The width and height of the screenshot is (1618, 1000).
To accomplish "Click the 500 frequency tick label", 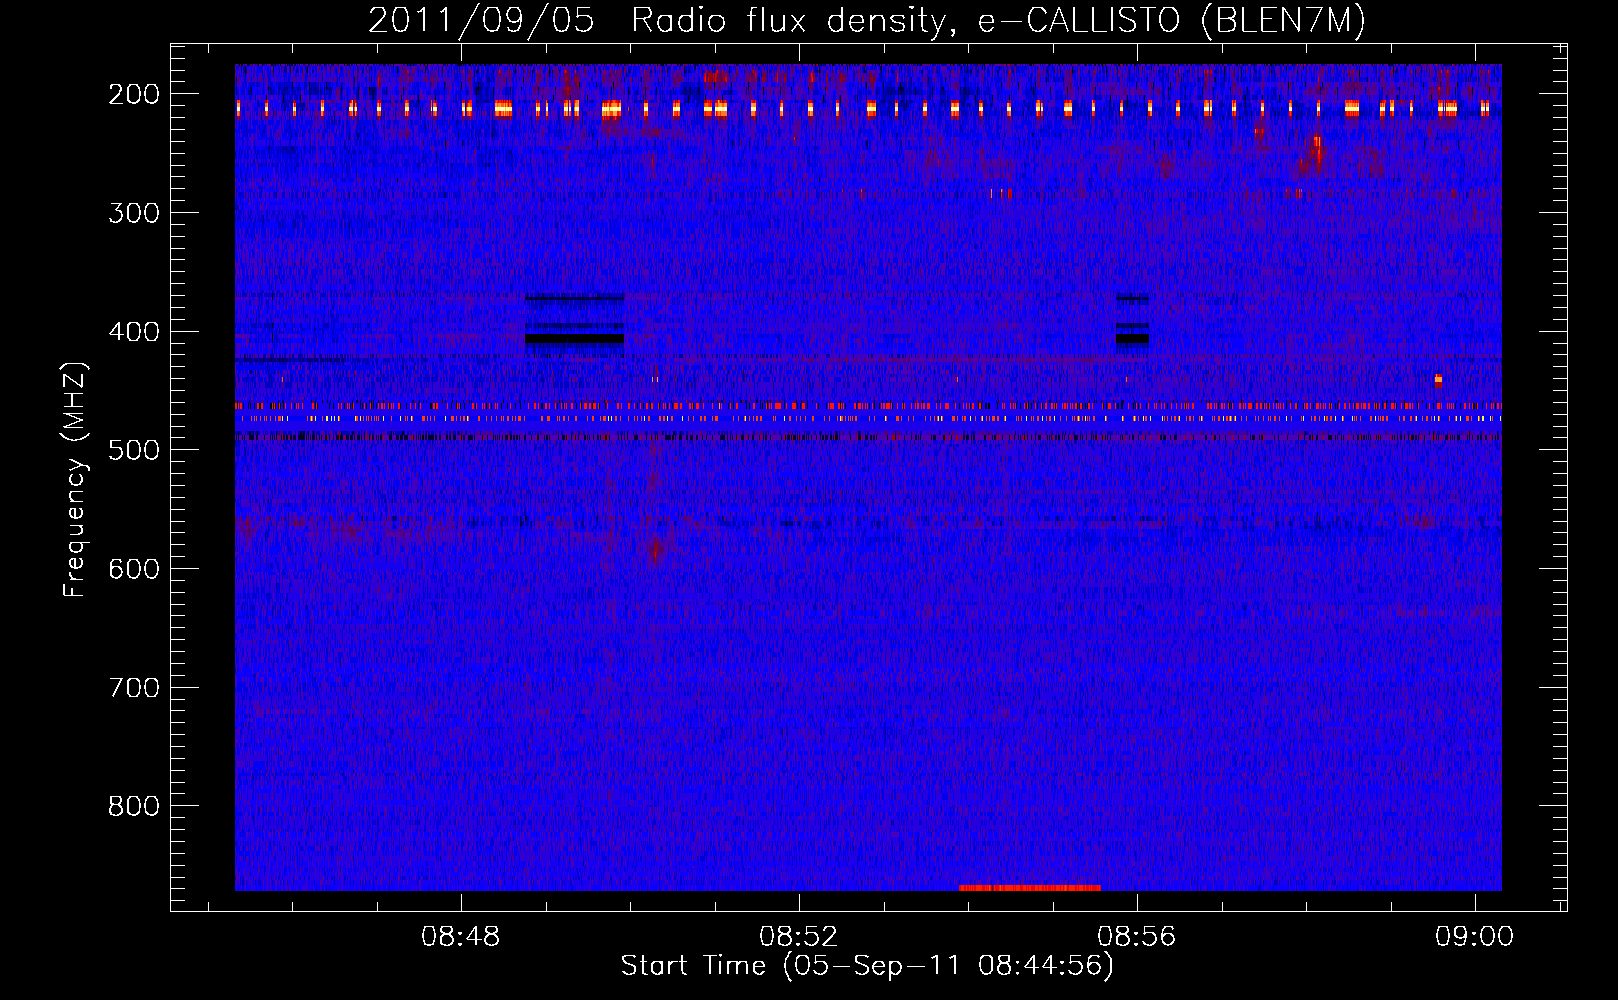I will pos(134,450).
